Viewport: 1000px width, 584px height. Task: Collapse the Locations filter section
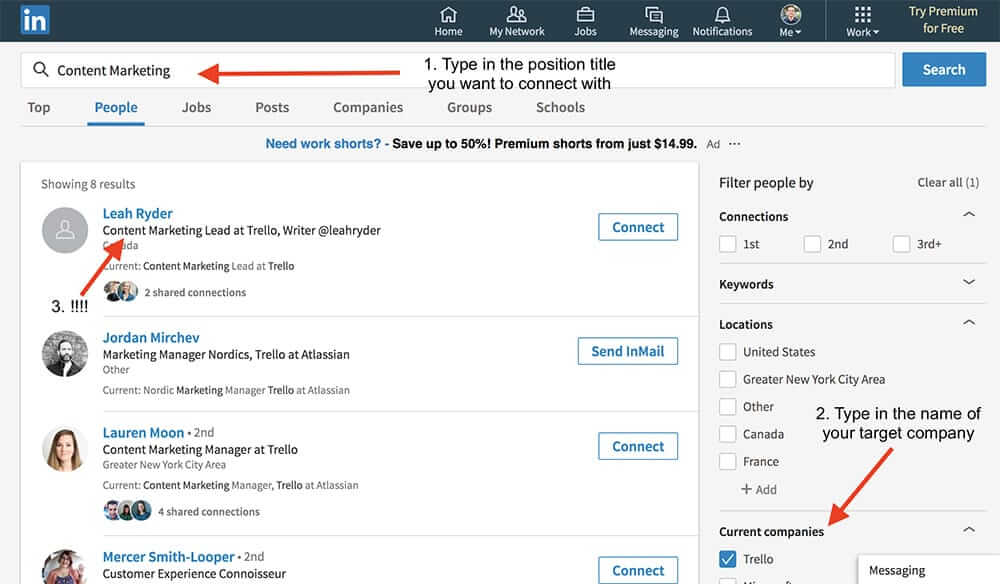(x=968, y=322)
